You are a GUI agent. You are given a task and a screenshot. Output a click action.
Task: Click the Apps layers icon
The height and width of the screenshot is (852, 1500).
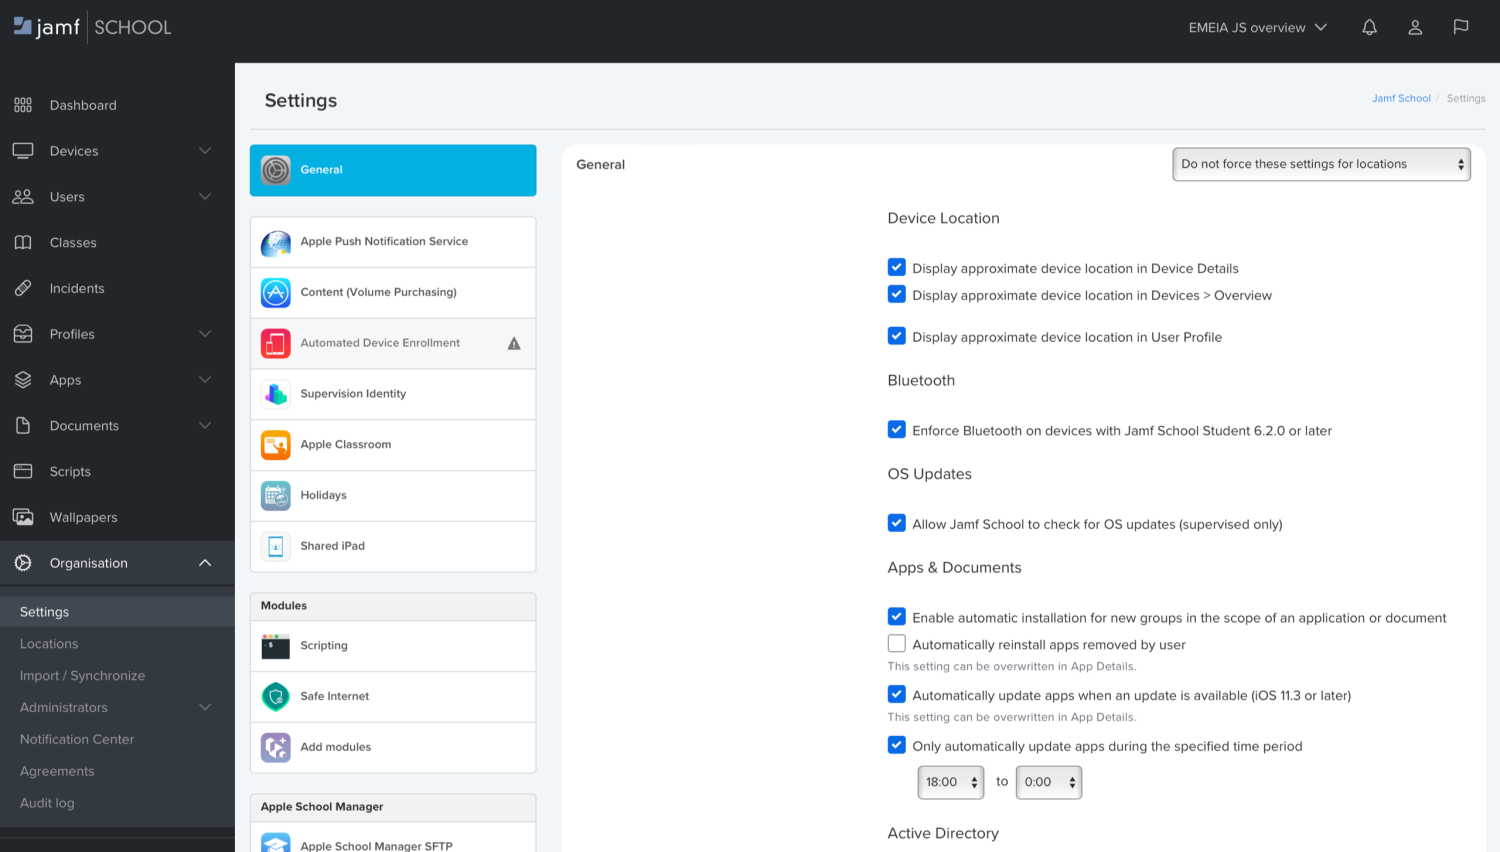pos(23,380)
